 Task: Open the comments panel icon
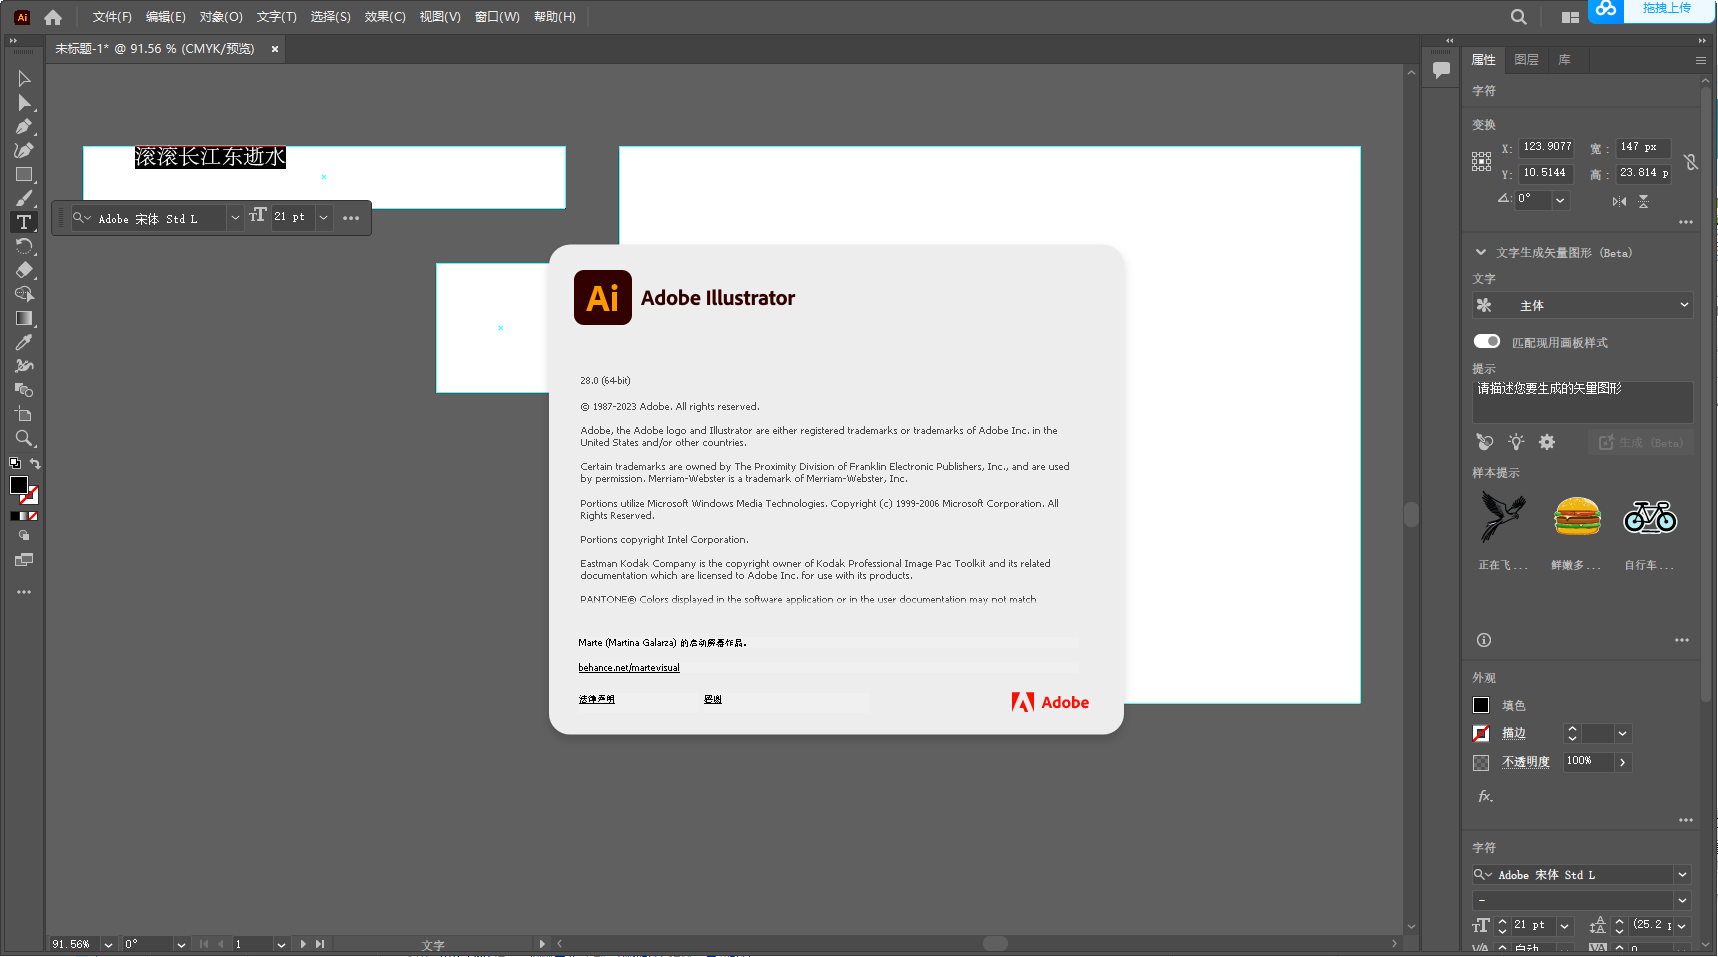click(x=1441, y=70)
